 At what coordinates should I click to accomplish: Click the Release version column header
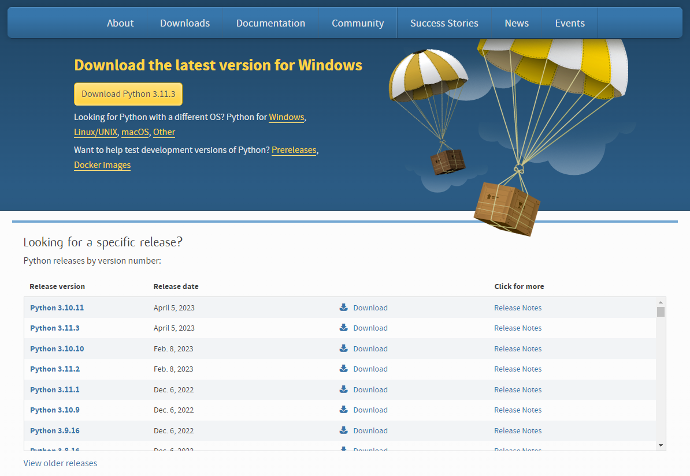57,286
